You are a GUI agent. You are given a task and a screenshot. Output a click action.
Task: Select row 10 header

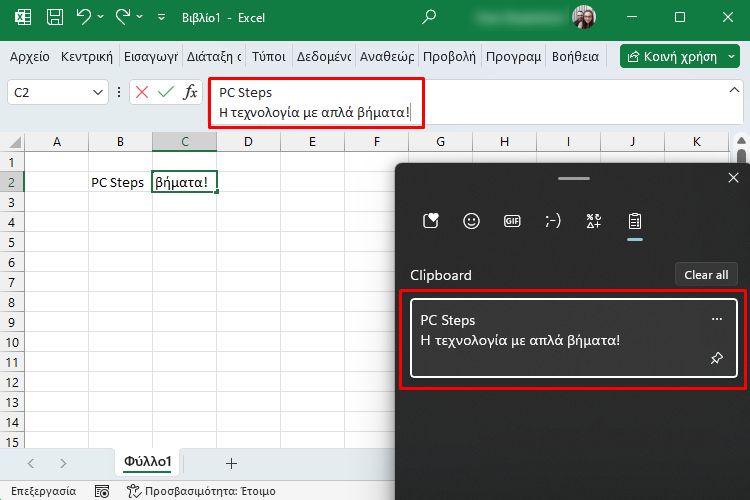click(x=12, y=343)
